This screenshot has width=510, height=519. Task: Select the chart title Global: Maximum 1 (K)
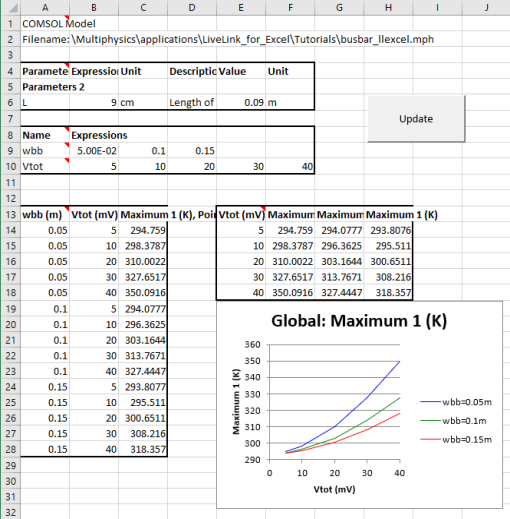point(359,321)
